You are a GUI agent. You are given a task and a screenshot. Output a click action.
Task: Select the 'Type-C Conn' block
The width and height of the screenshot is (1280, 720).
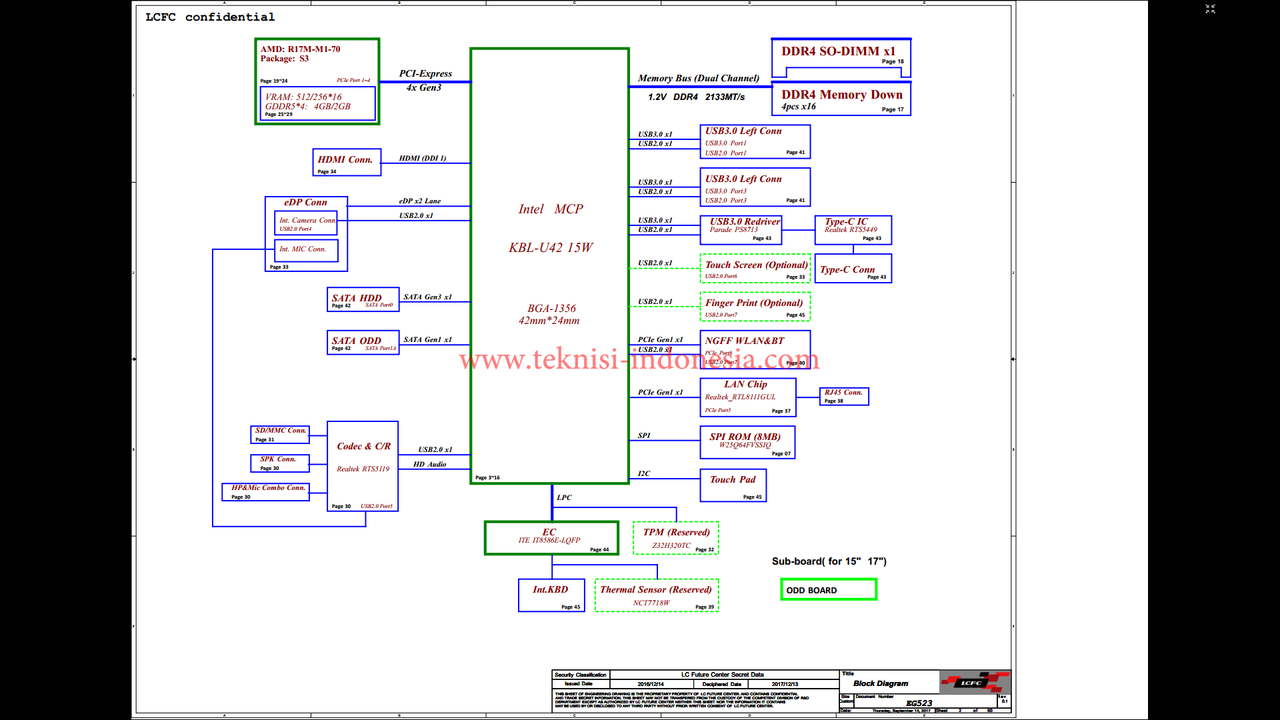(852, 268)
